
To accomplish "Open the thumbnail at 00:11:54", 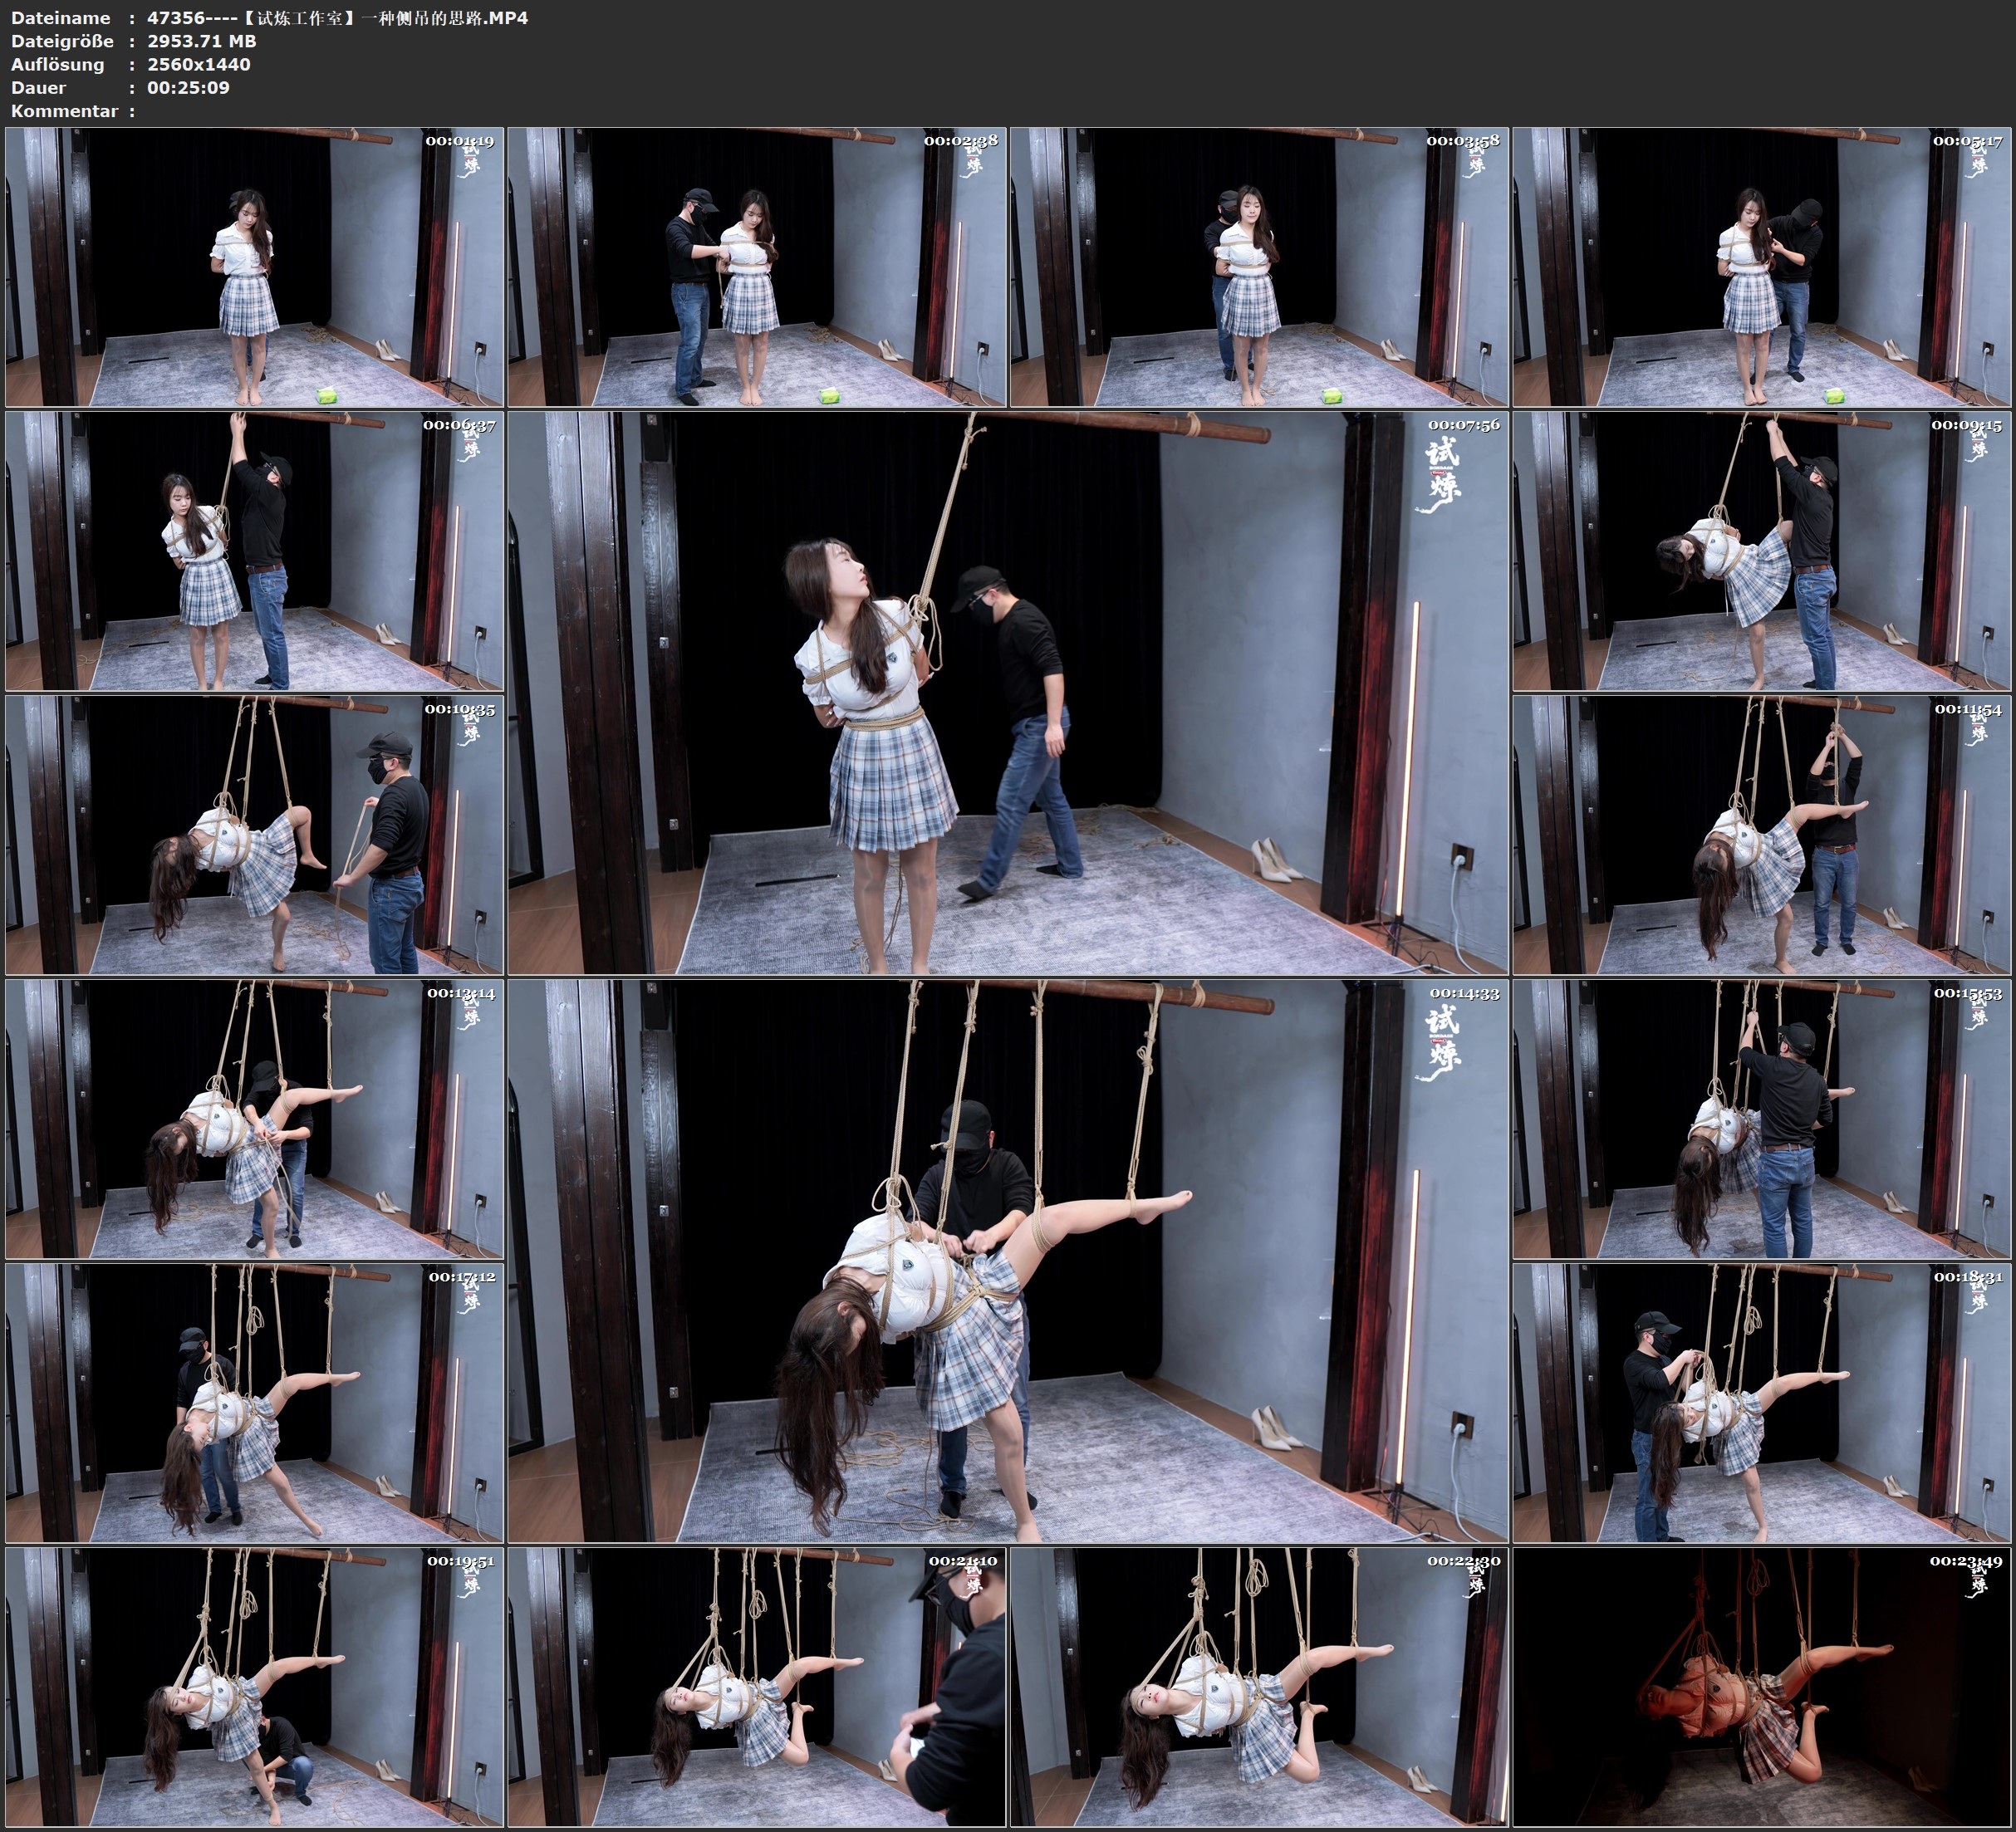I will (1762, 835).
